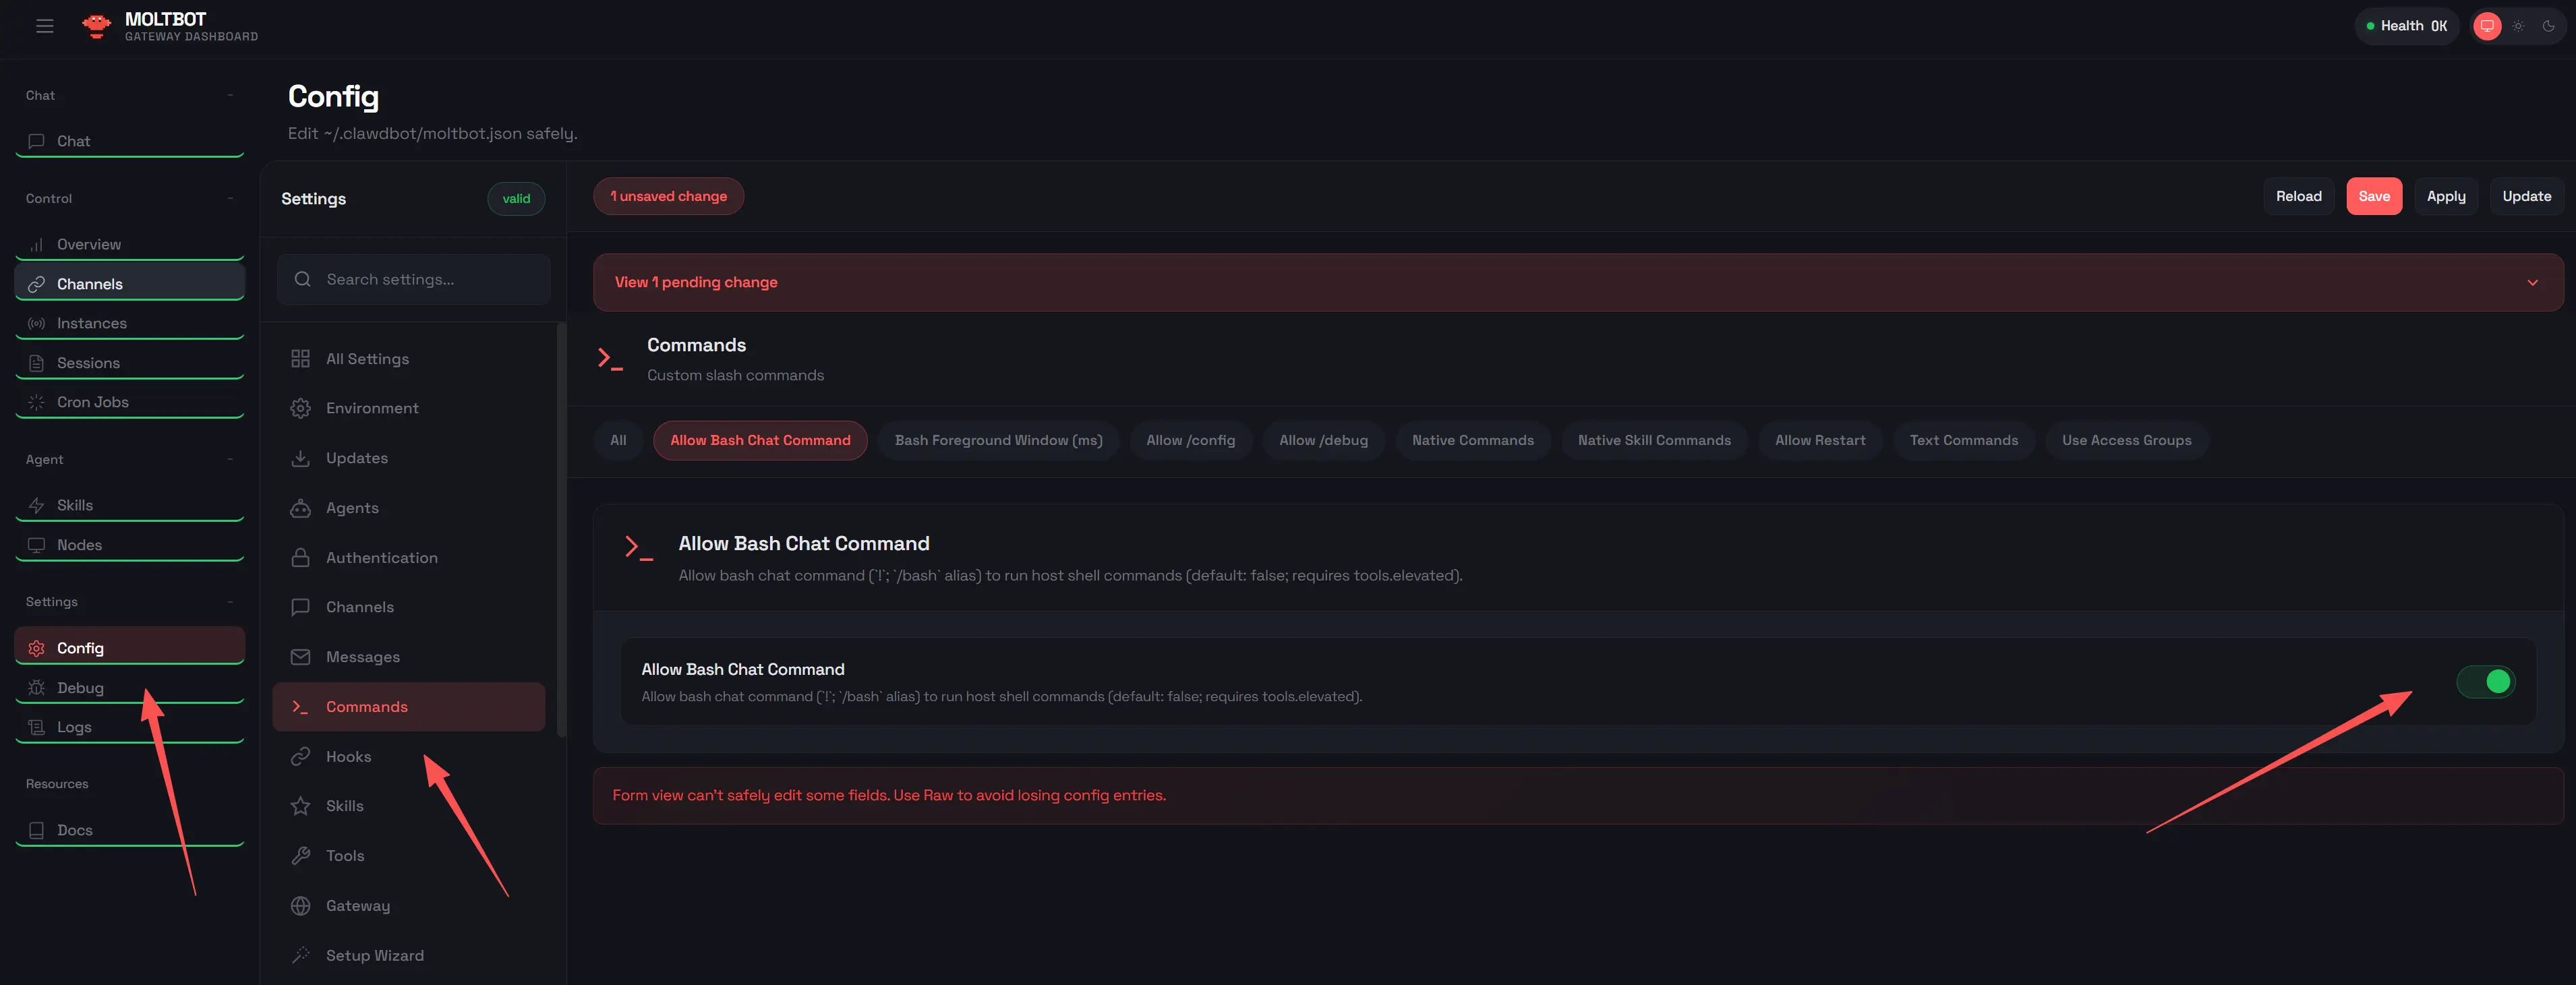Screen dimensions: 2576x985
Task: Collapse the Control sidebar group
Action: pyautogui.click(x=230, y=198)
